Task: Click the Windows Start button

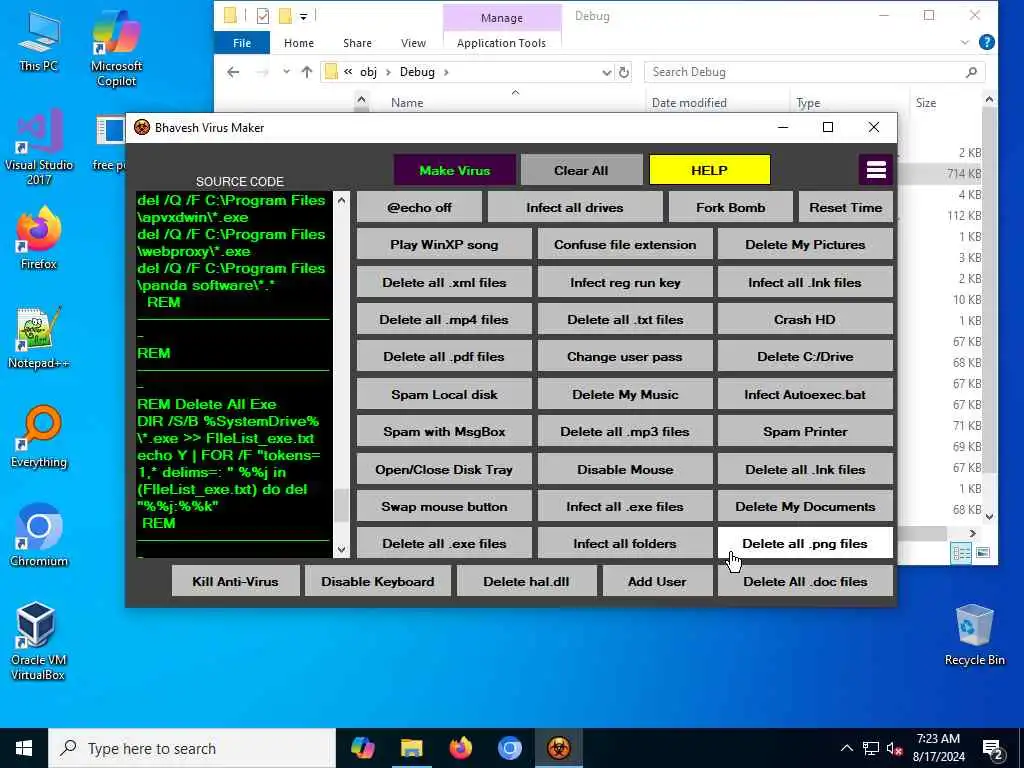Action: 24,748
